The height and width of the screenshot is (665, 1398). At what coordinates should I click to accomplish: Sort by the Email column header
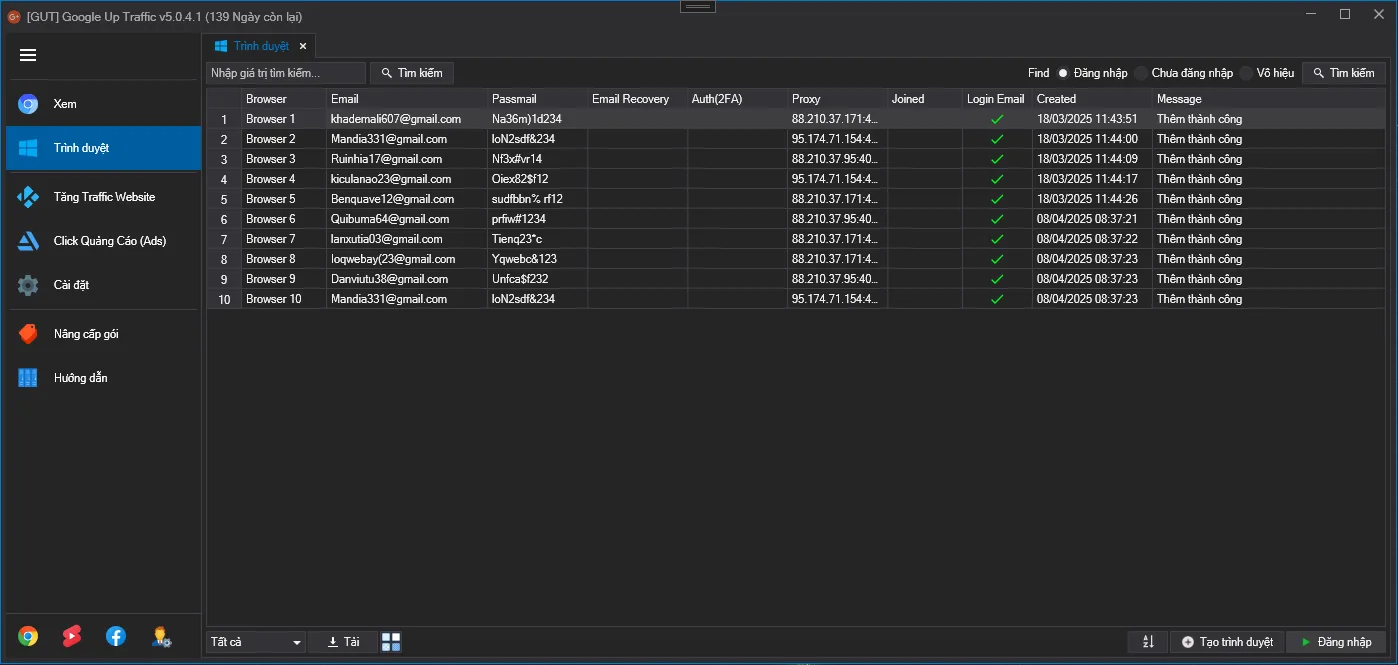click(x=407, y=99)
